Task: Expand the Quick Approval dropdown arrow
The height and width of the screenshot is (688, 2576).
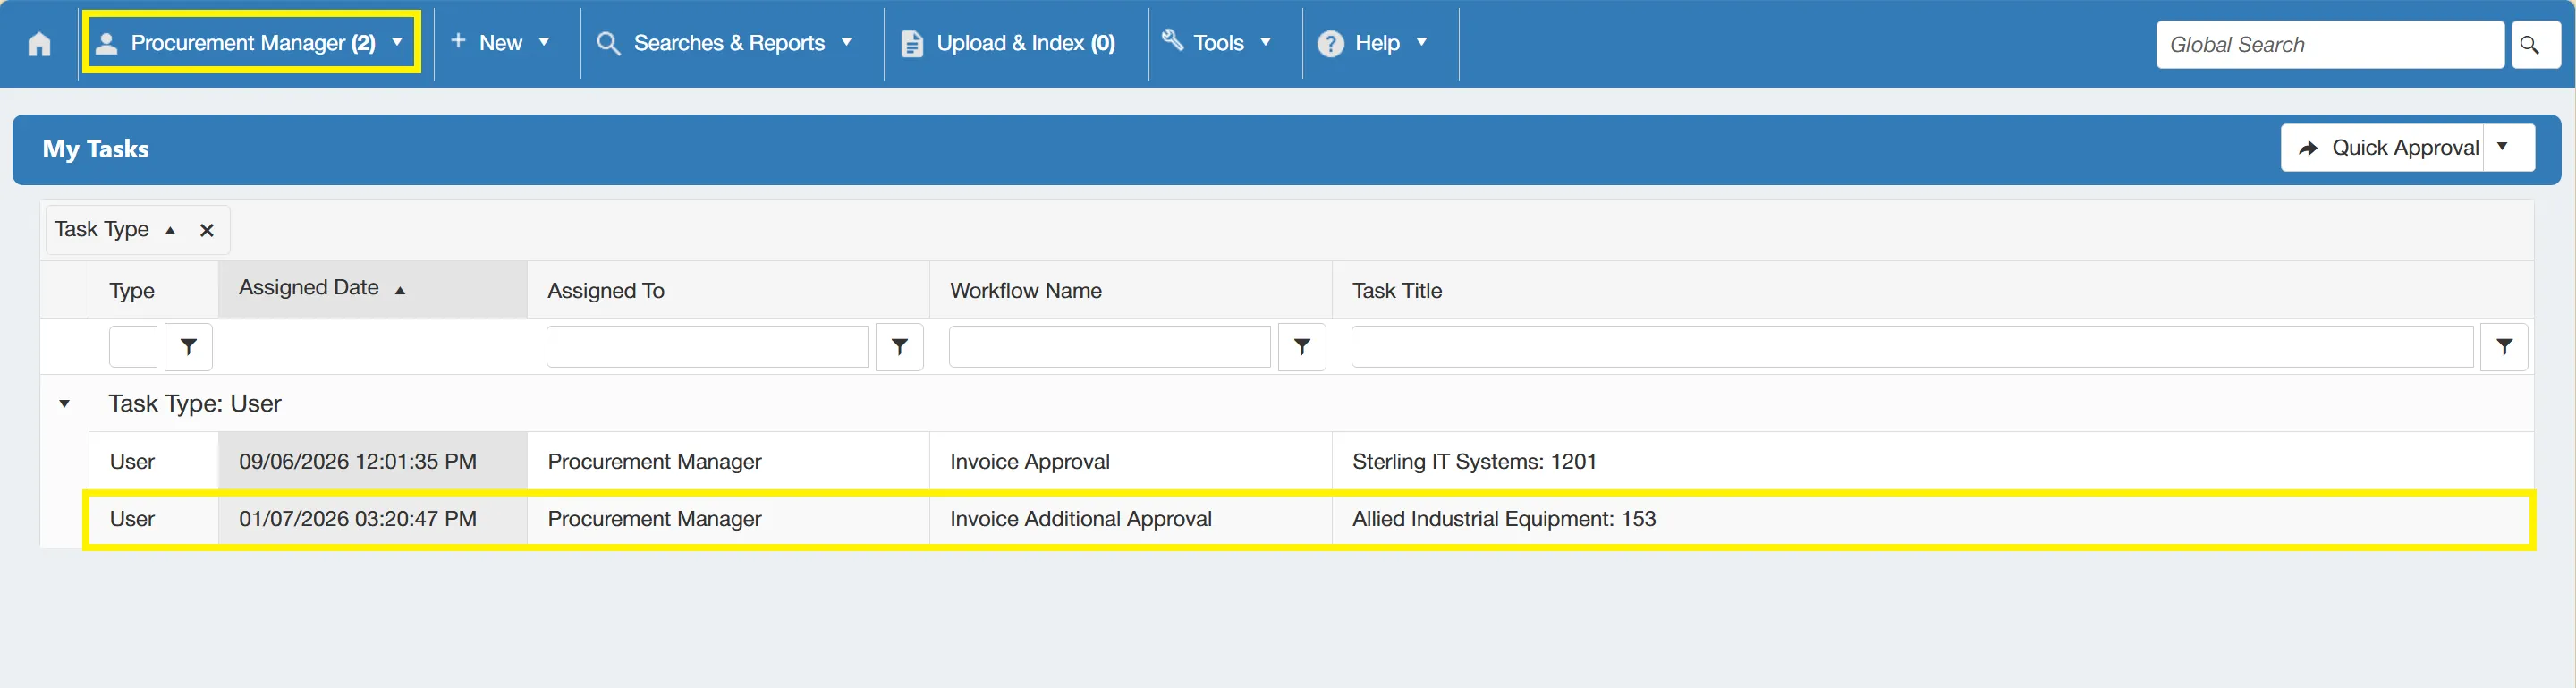Action: [2507, 148]
